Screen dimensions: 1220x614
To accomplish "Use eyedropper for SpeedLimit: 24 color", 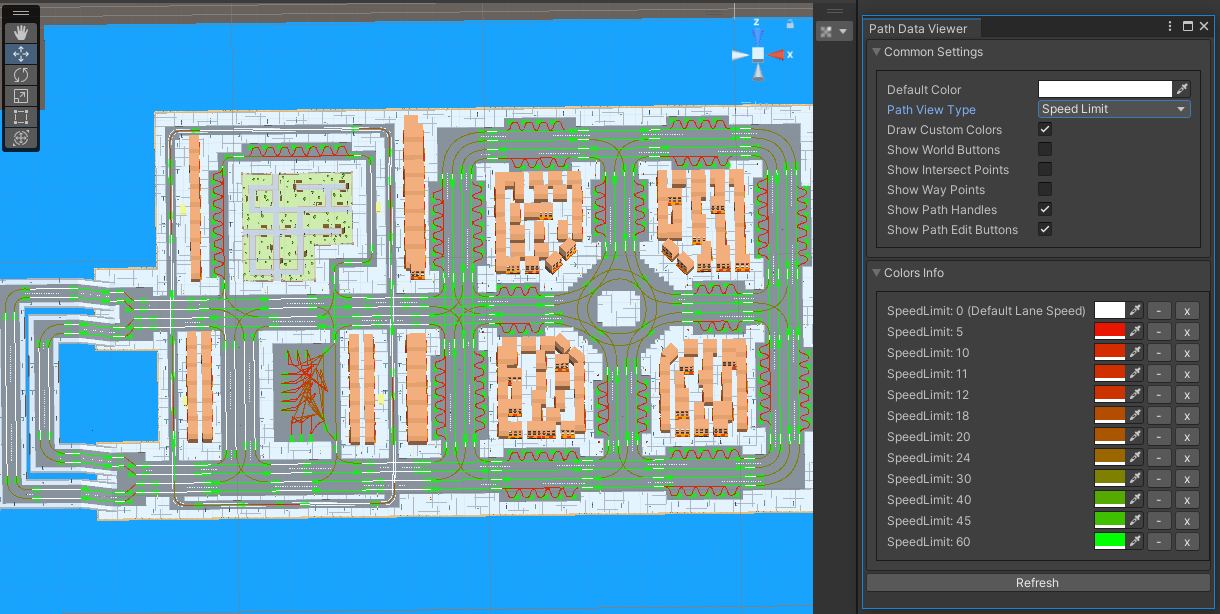I will coord(1135,458).
